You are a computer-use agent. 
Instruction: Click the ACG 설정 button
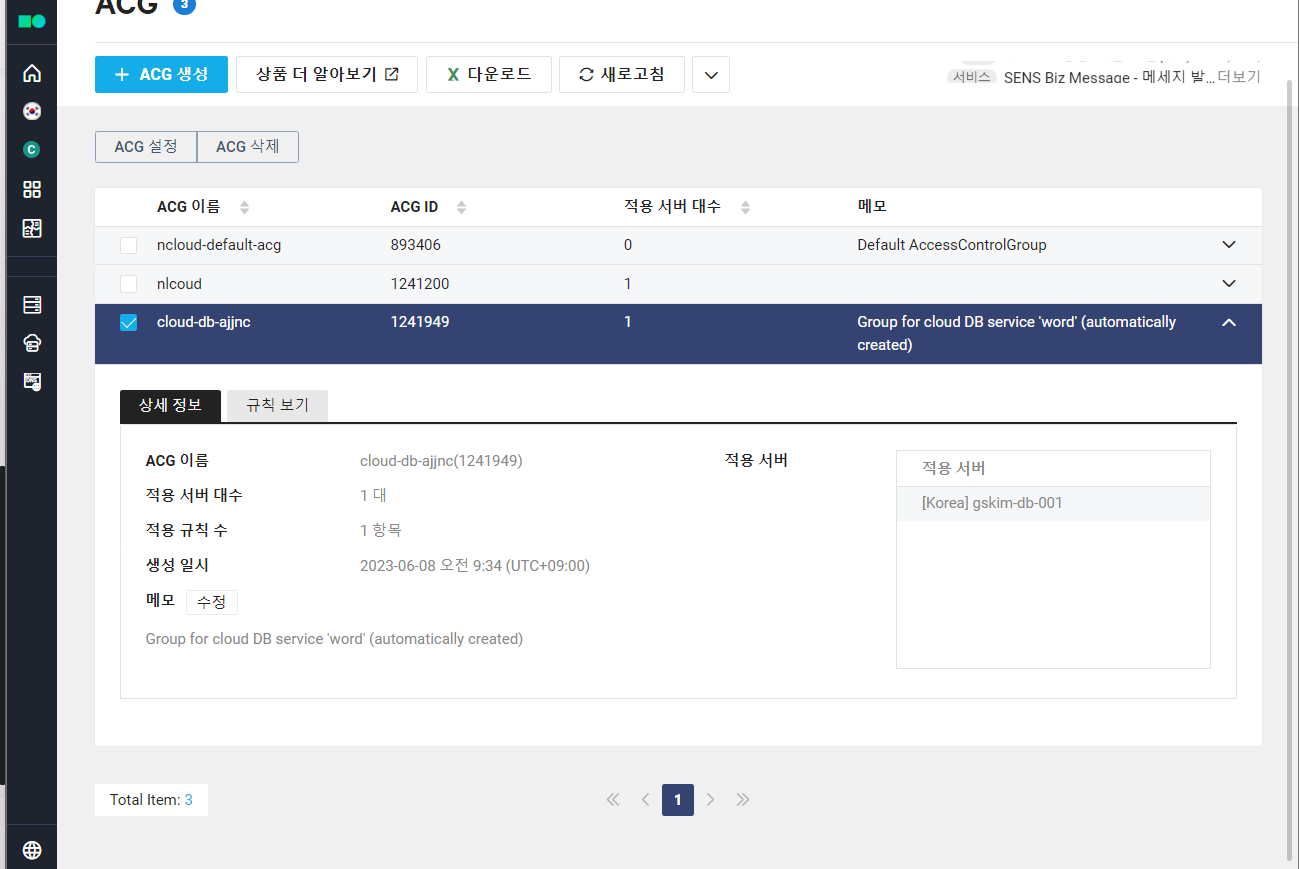146,146
